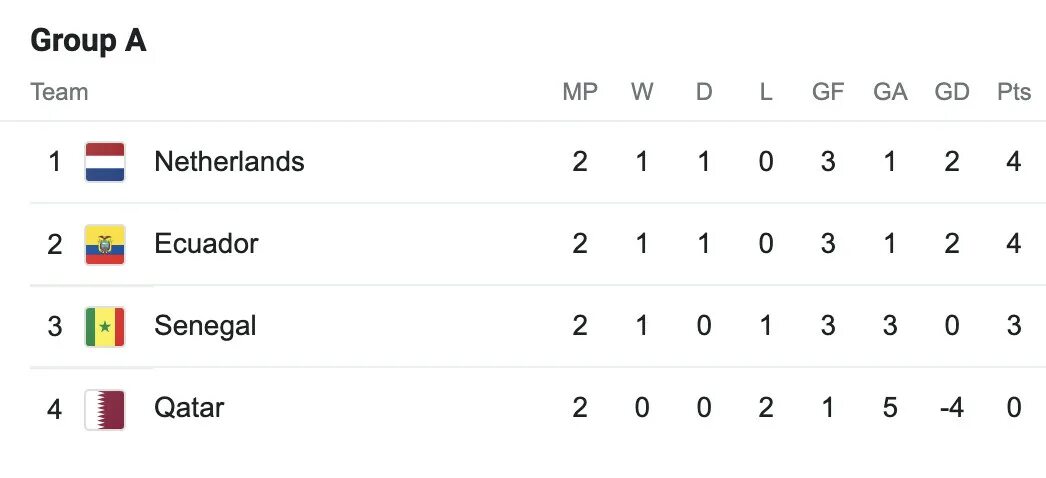Click the rank number 1 for Netherlands
1046x478 pixels.
[55, 161]
